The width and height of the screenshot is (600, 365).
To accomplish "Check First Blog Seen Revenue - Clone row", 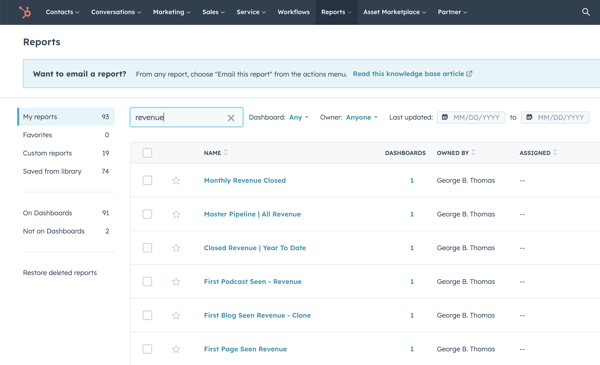I will (147, 315).
